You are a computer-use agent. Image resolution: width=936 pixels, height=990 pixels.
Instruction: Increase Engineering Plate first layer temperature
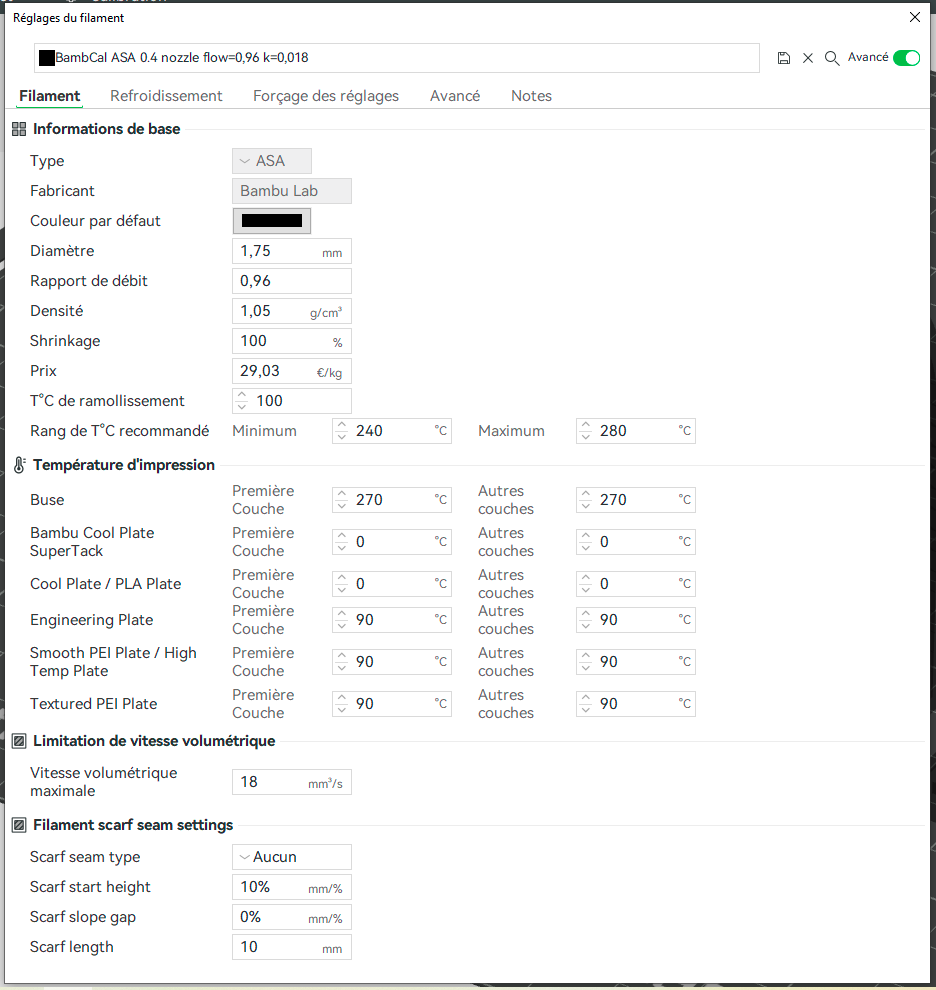[x=342, y=614]
